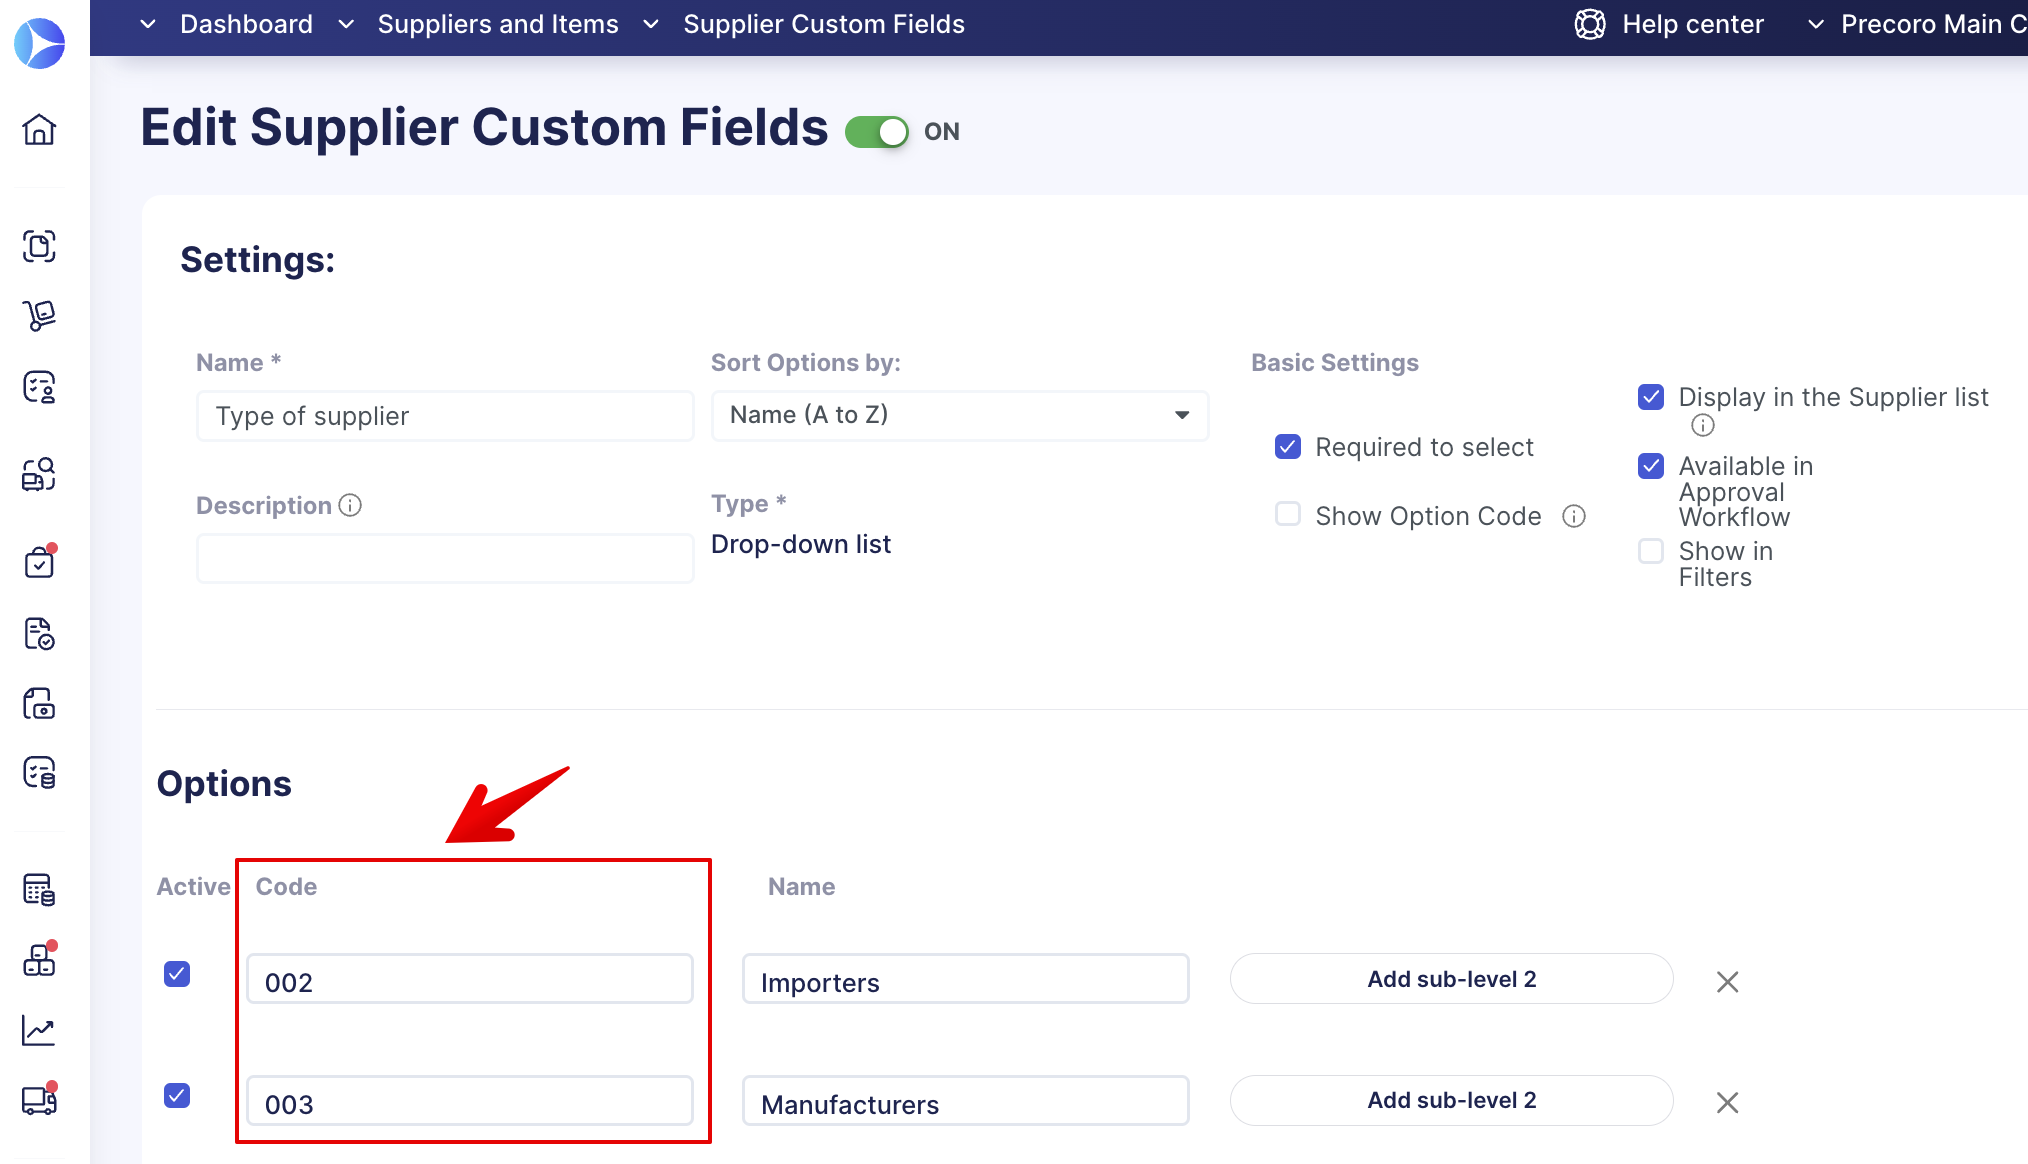Open the Sort Options by dropdown

tap(959, 415)
